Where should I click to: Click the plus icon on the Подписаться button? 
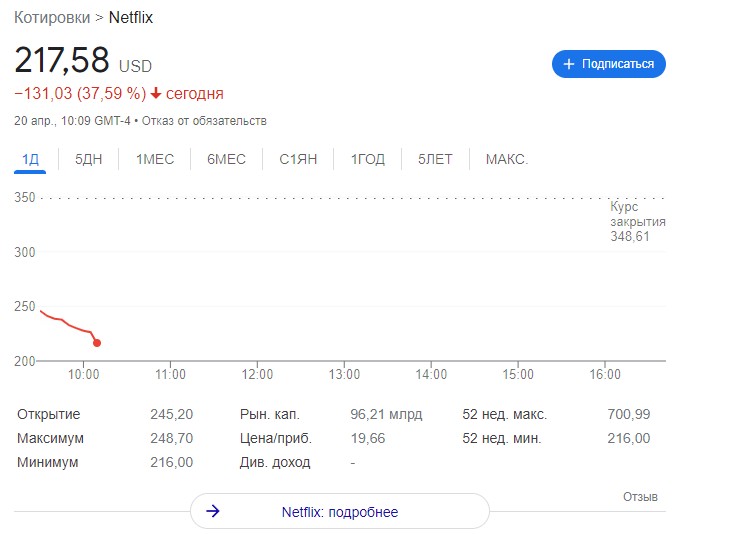click(569, 64)
